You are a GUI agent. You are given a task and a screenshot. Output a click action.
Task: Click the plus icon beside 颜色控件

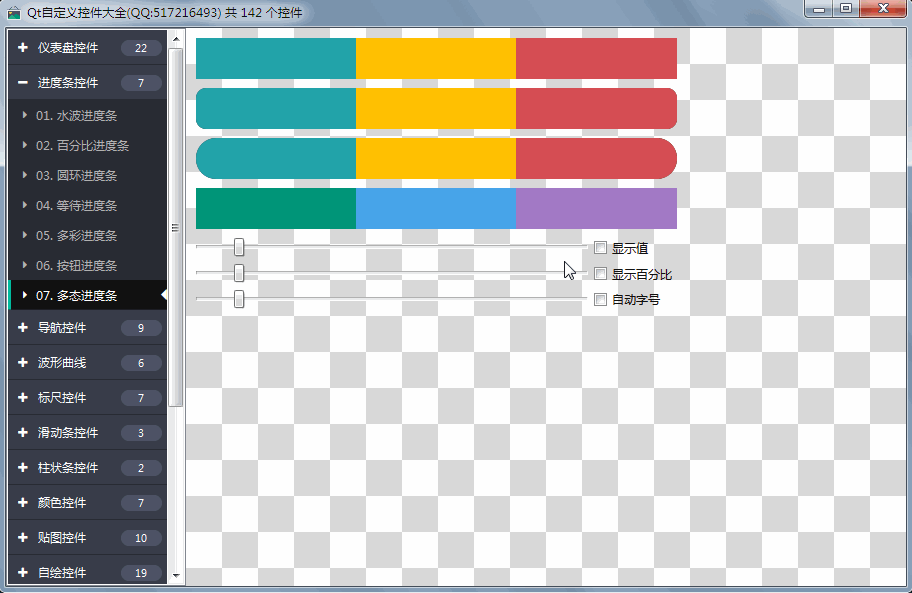[x=22, y=503]
